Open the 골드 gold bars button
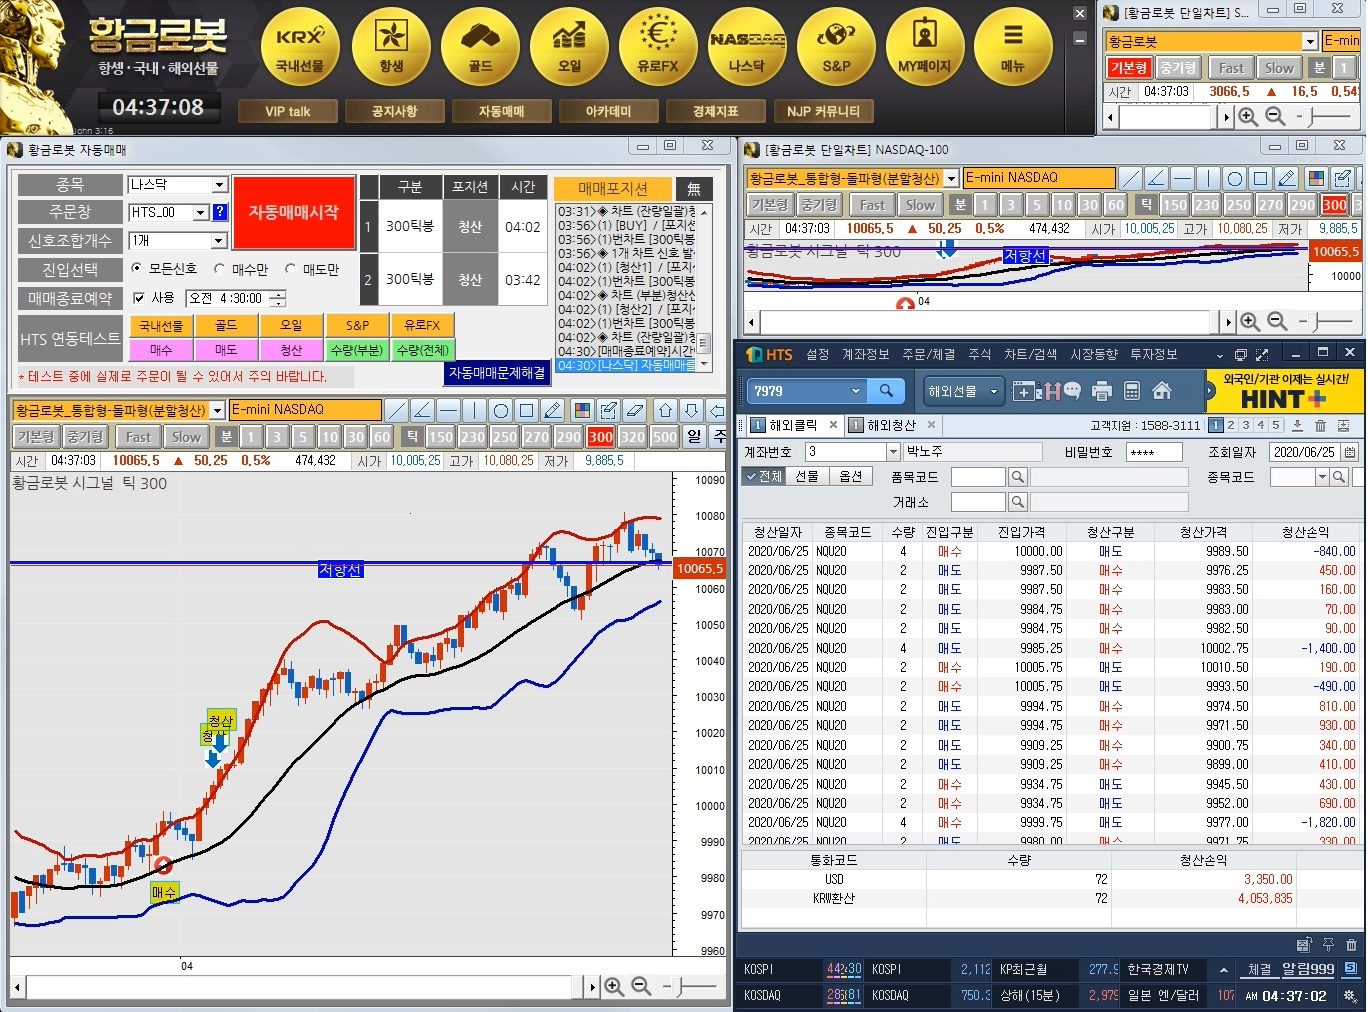This screenshot has height=1012, width=1368. 480,46
